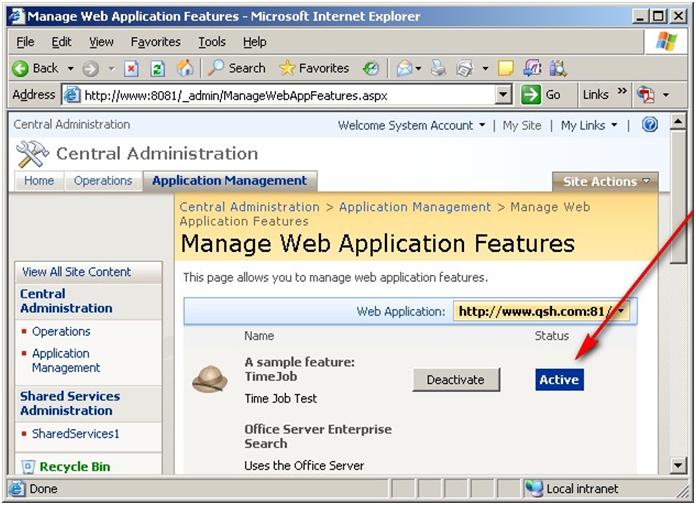This screenshot has height=505, width=696.
Task: Click the address bar URL field
Action: pyautogui.click(x=287, y=95)
